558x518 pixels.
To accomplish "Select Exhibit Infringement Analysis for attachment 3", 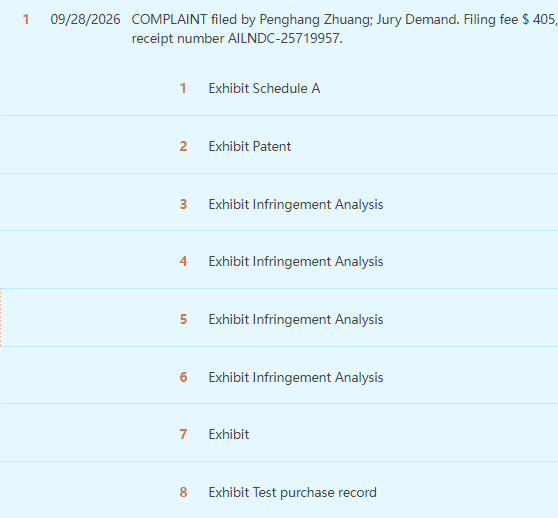I will pyautogui.click(x=296, y=204).
